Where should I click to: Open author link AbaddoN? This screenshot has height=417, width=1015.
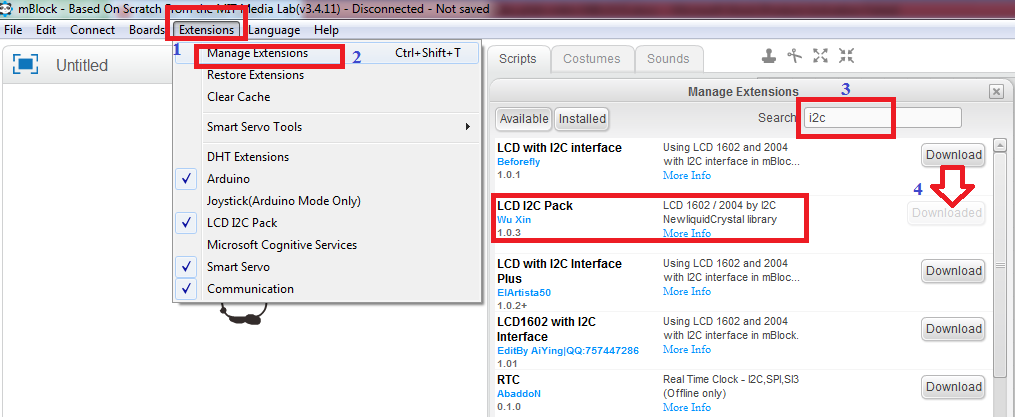coord(519,394)
